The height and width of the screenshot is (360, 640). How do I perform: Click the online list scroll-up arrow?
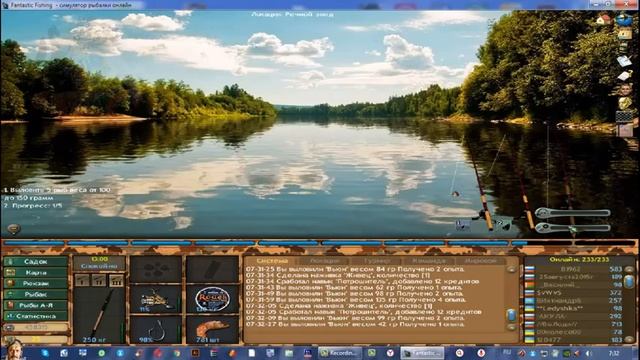(x=629, y=269)
